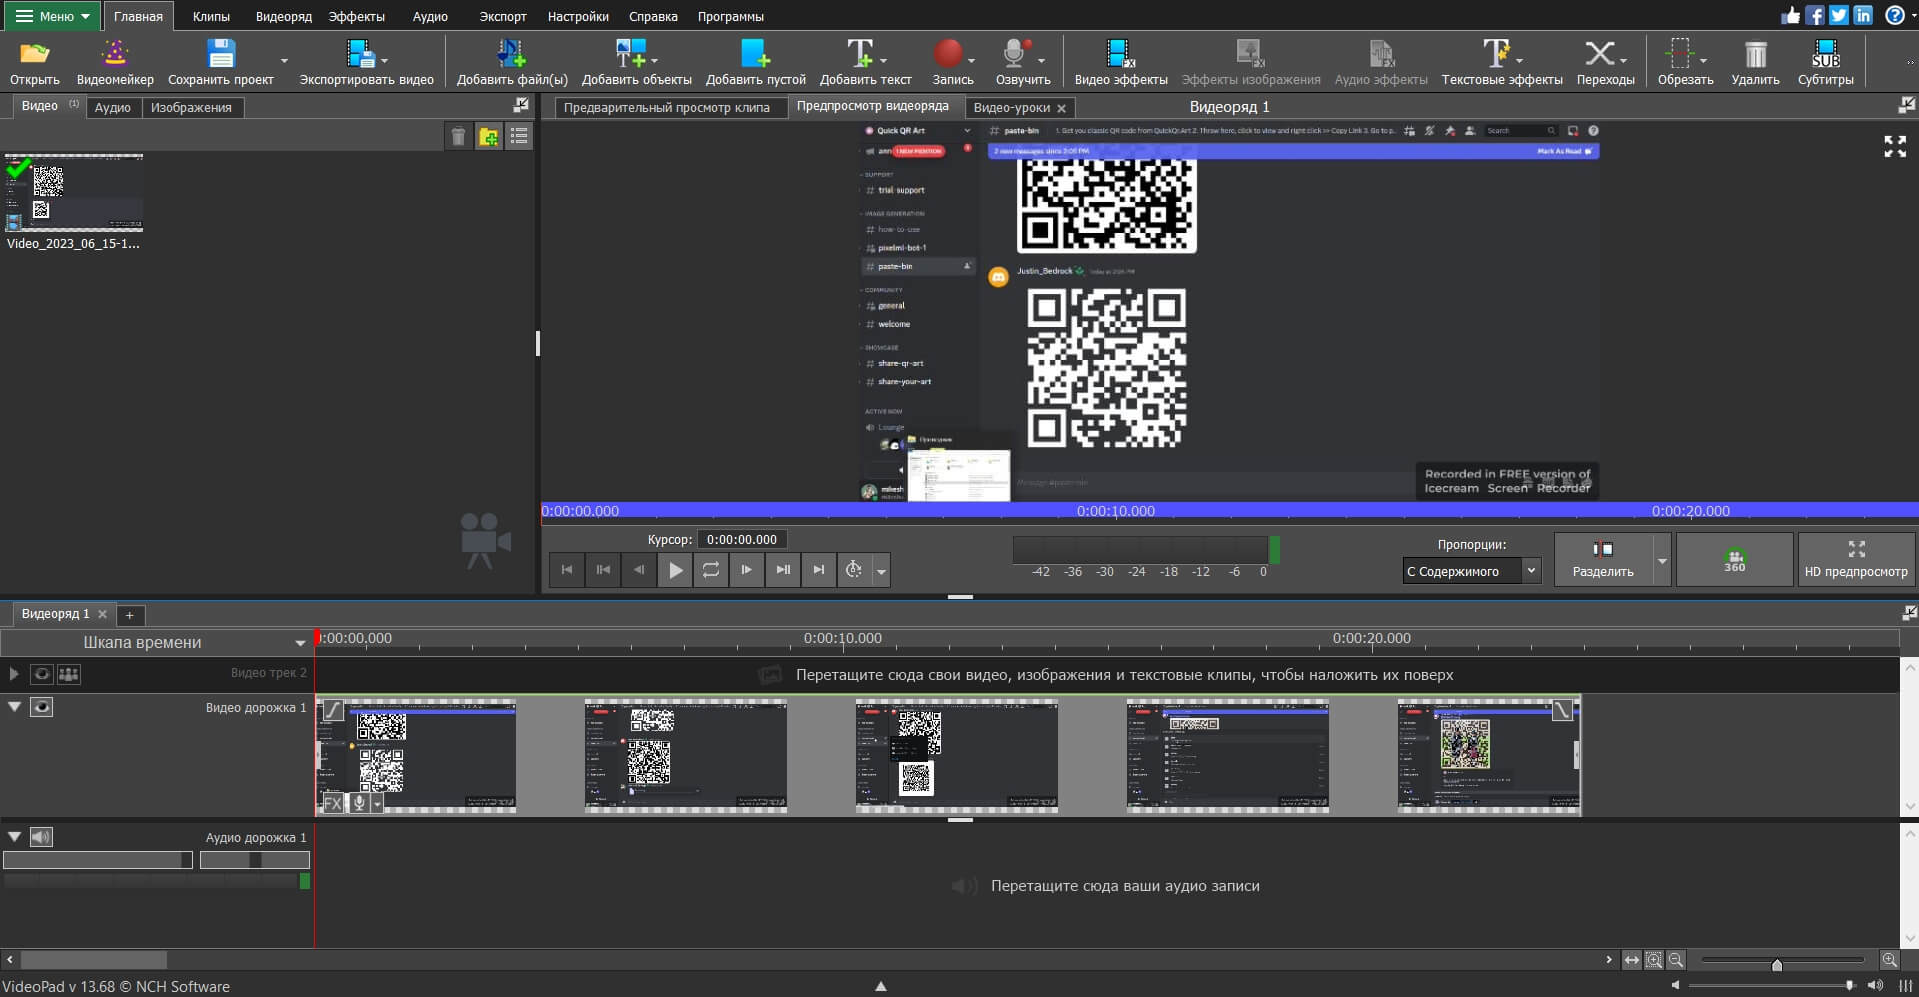Click the fit timeline to window arrows icon
1919x997 pixels.
[x=1632, y=960]
